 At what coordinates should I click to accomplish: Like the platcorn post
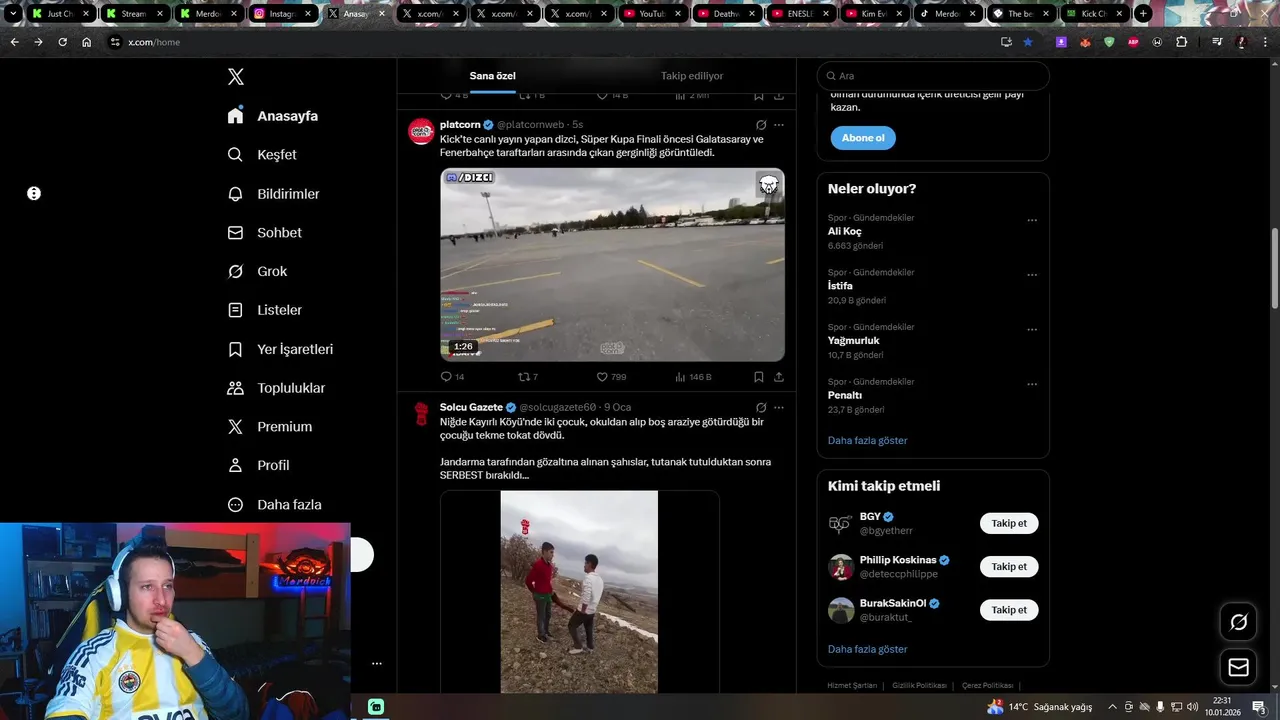611,377
